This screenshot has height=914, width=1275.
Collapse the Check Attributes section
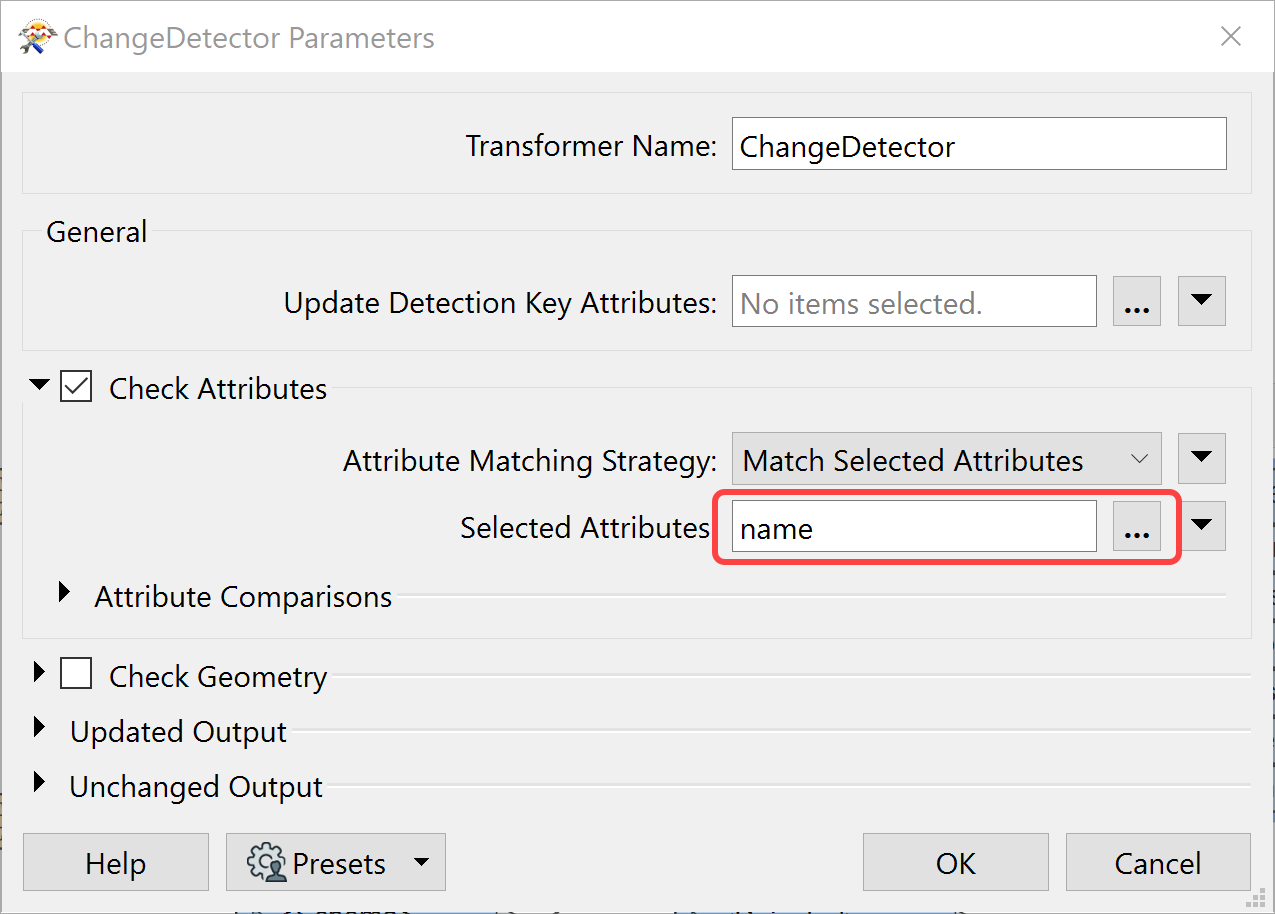point(39,385)
